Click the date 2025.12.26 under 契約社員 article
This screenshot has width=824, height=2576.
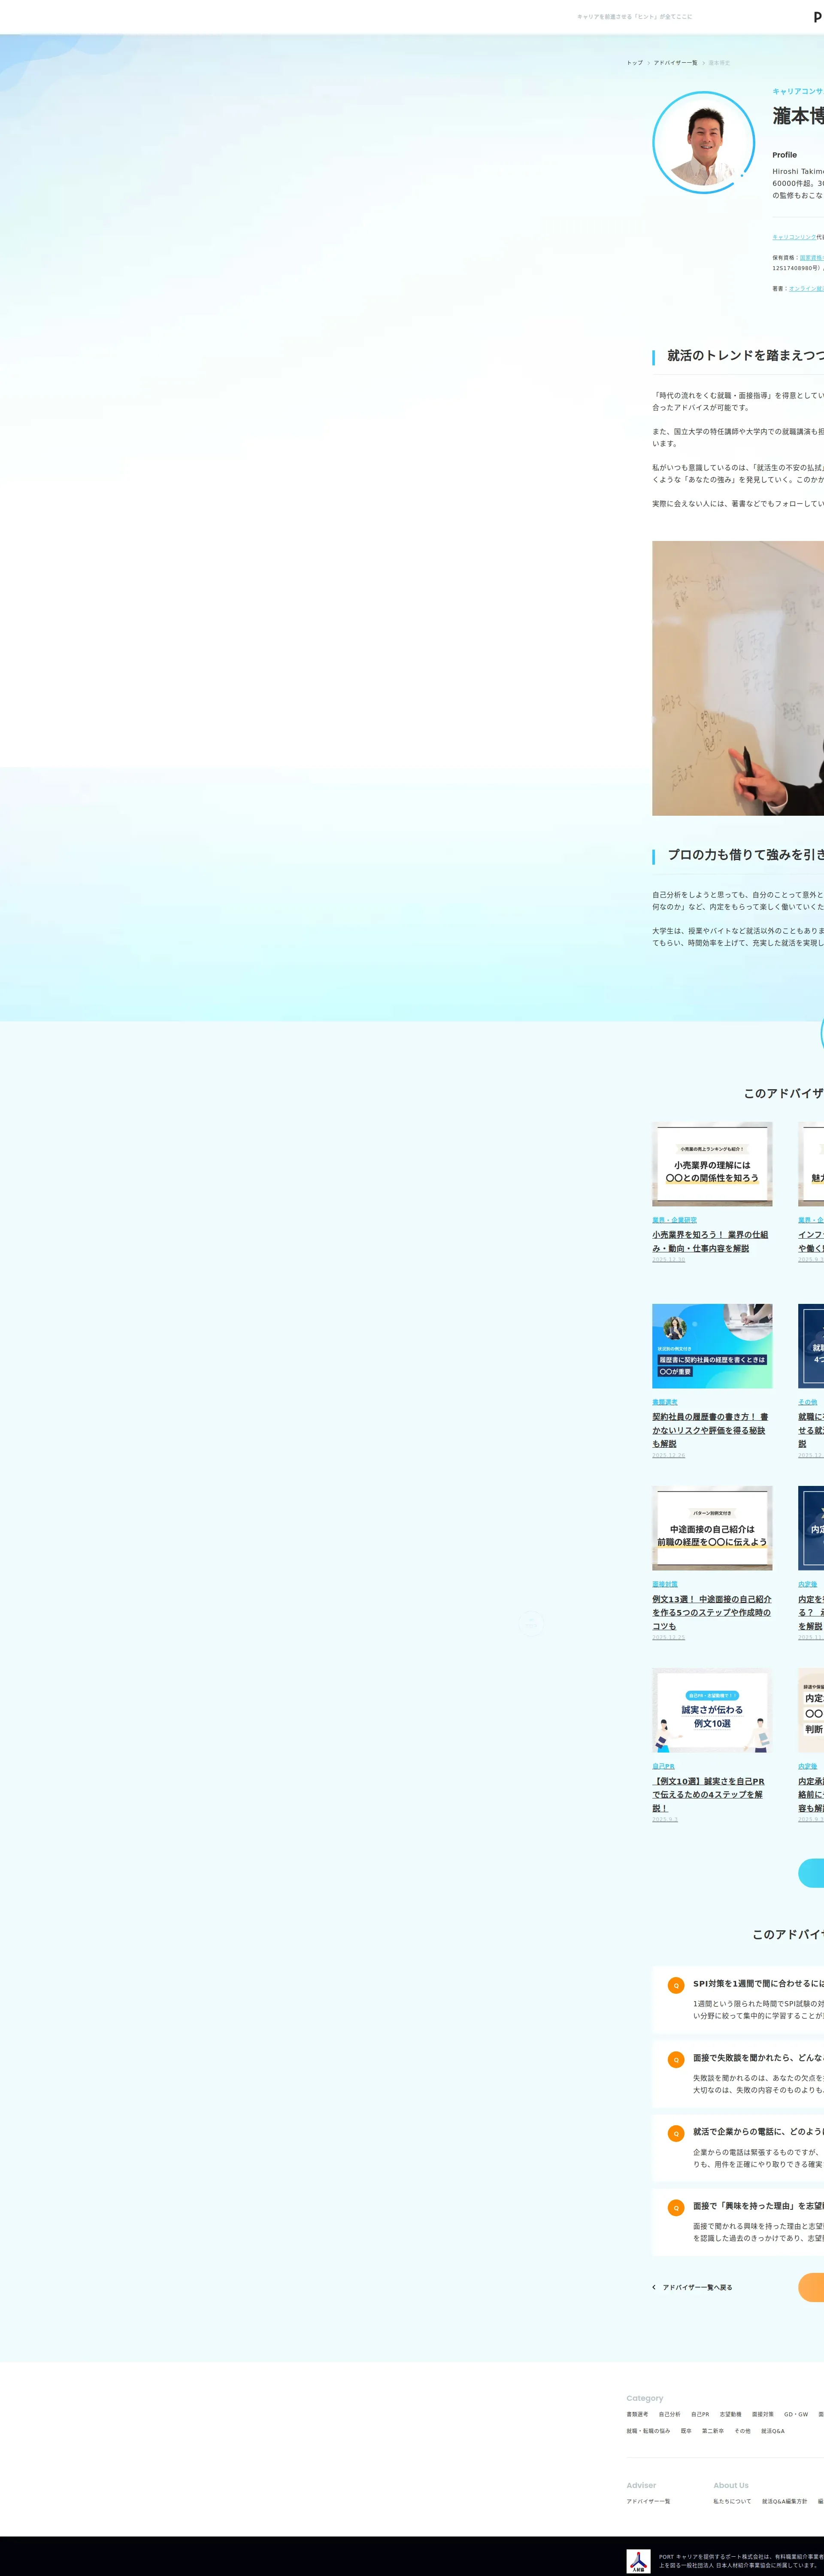pyautogui.click(x=668, y=1455)
